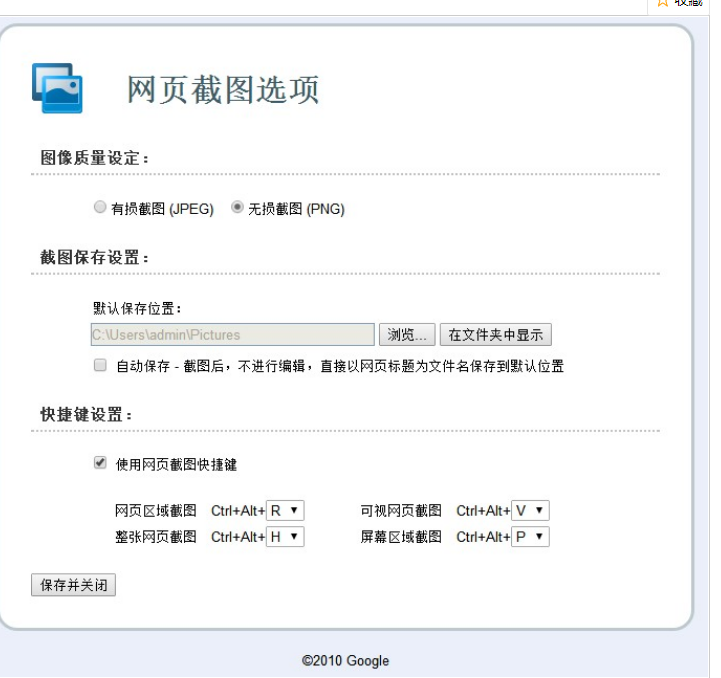Select the 无损截图 (PNG) radio button
Viewport: 721px width, 678px height.
click(237, 208)
